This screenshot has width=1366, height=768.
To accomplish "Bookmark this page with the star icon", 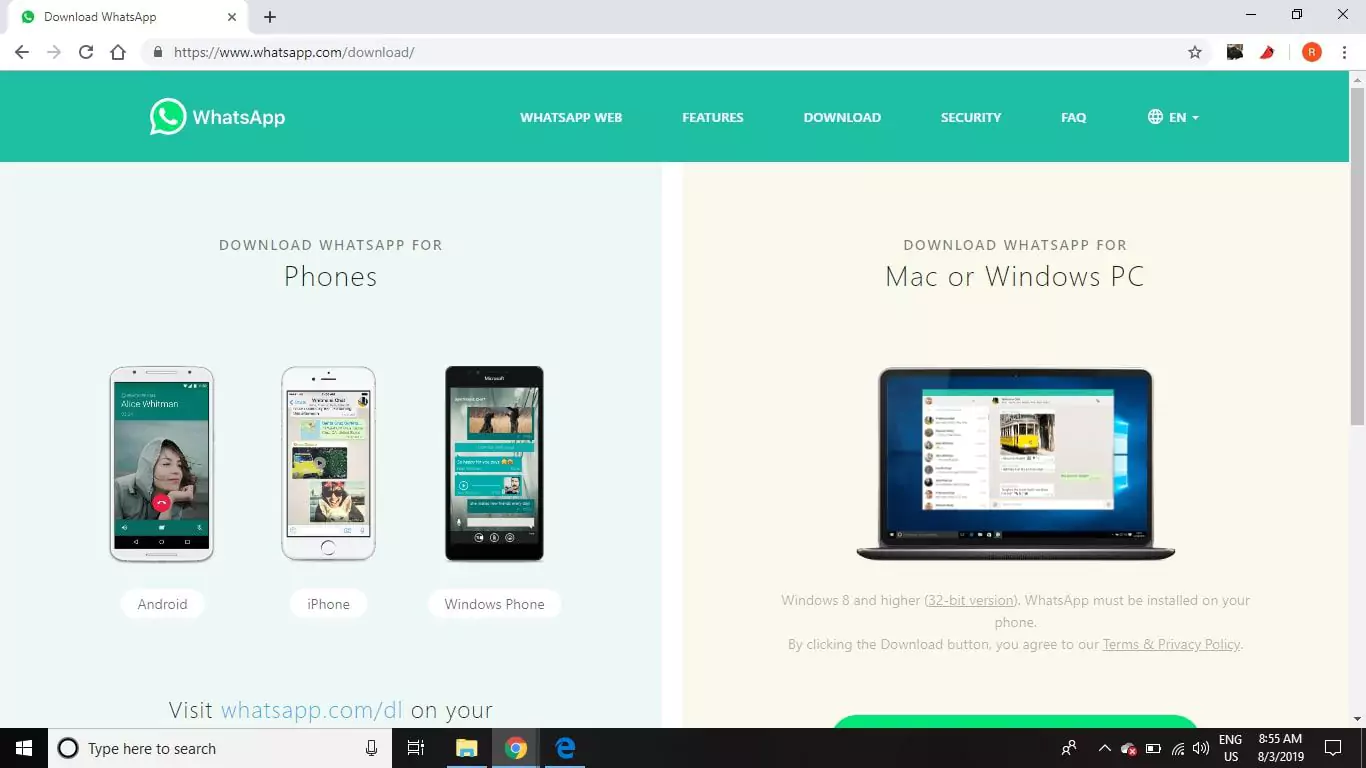I will [1195, 52].
